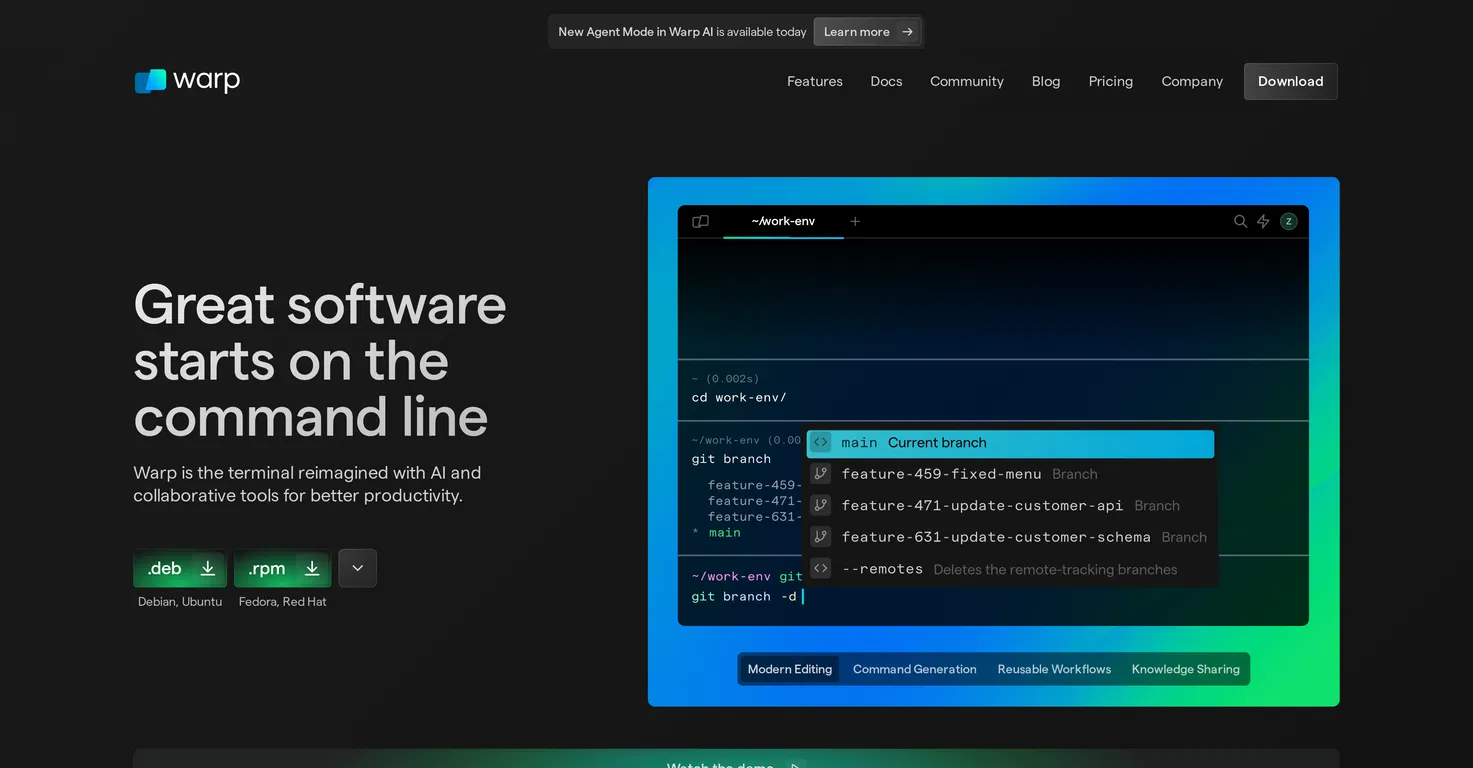Click the * main branch output line
Viewport: 1473px width, 768px height.
coord(716,532)
